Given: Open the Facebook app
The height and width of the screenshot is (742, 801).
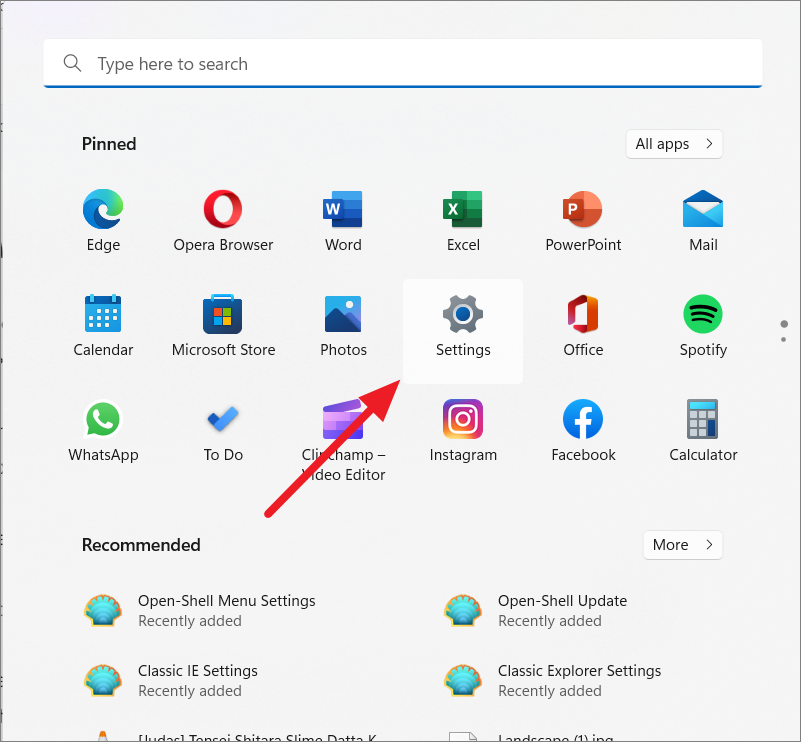Looking at the screenshot, I should 583,432.
